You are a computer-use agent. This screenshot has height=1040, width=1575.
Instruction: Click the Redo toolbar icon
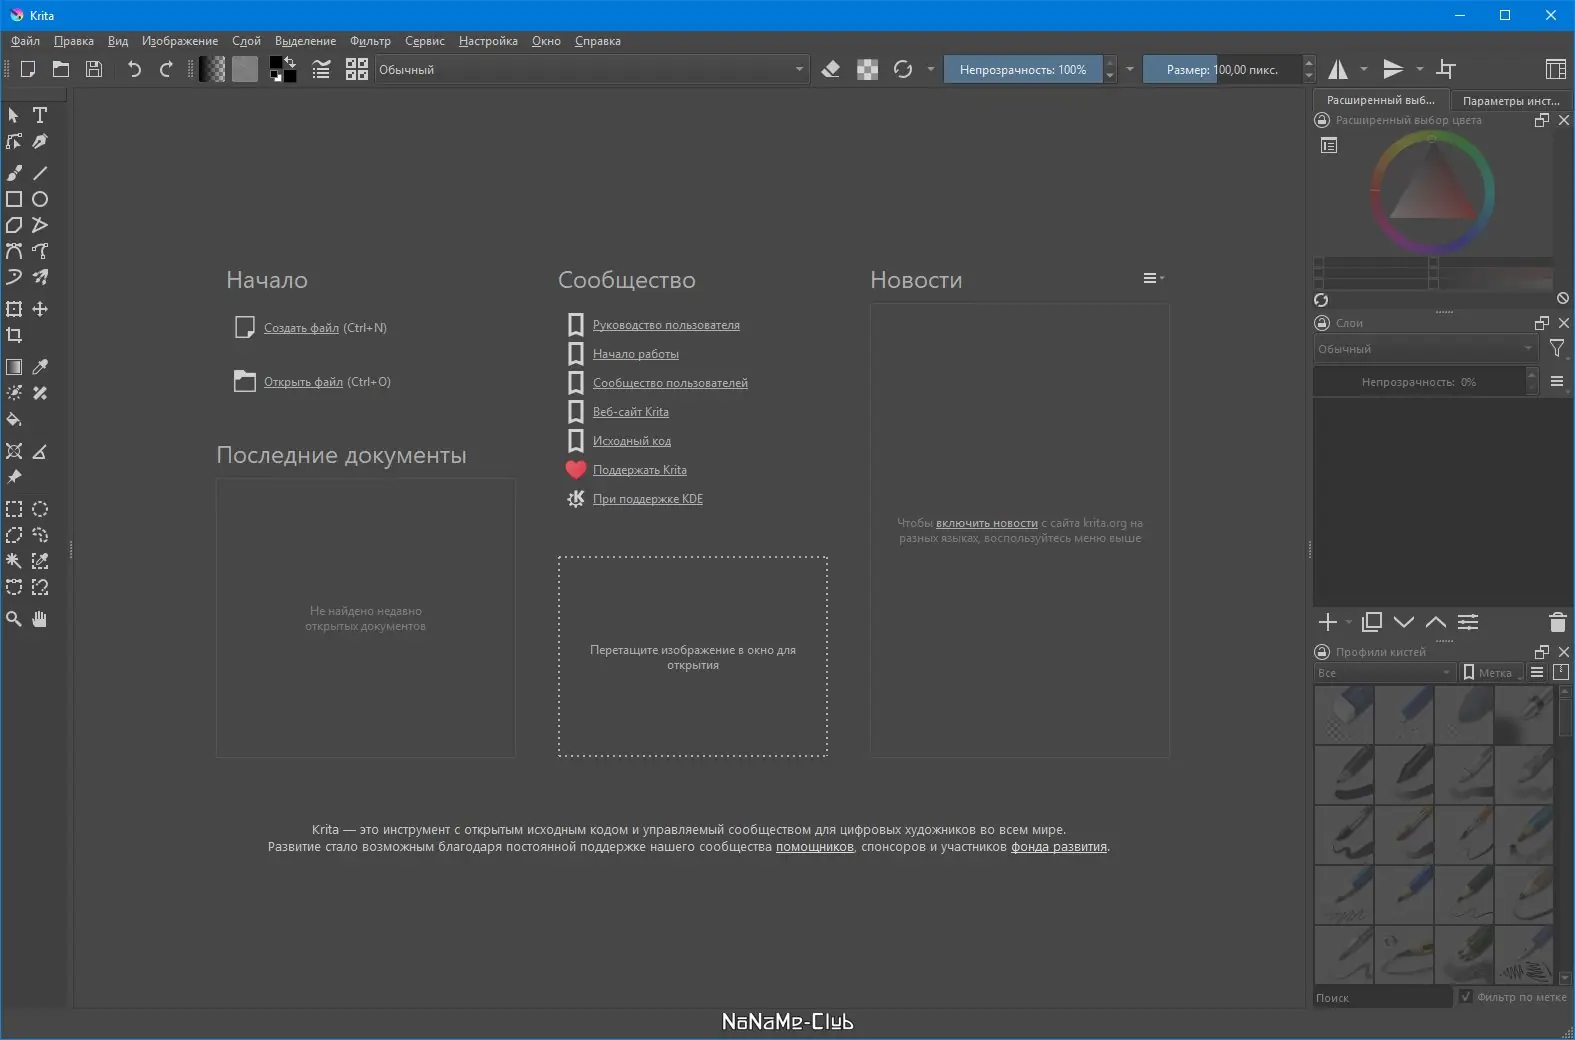click(x=166, y=69)
